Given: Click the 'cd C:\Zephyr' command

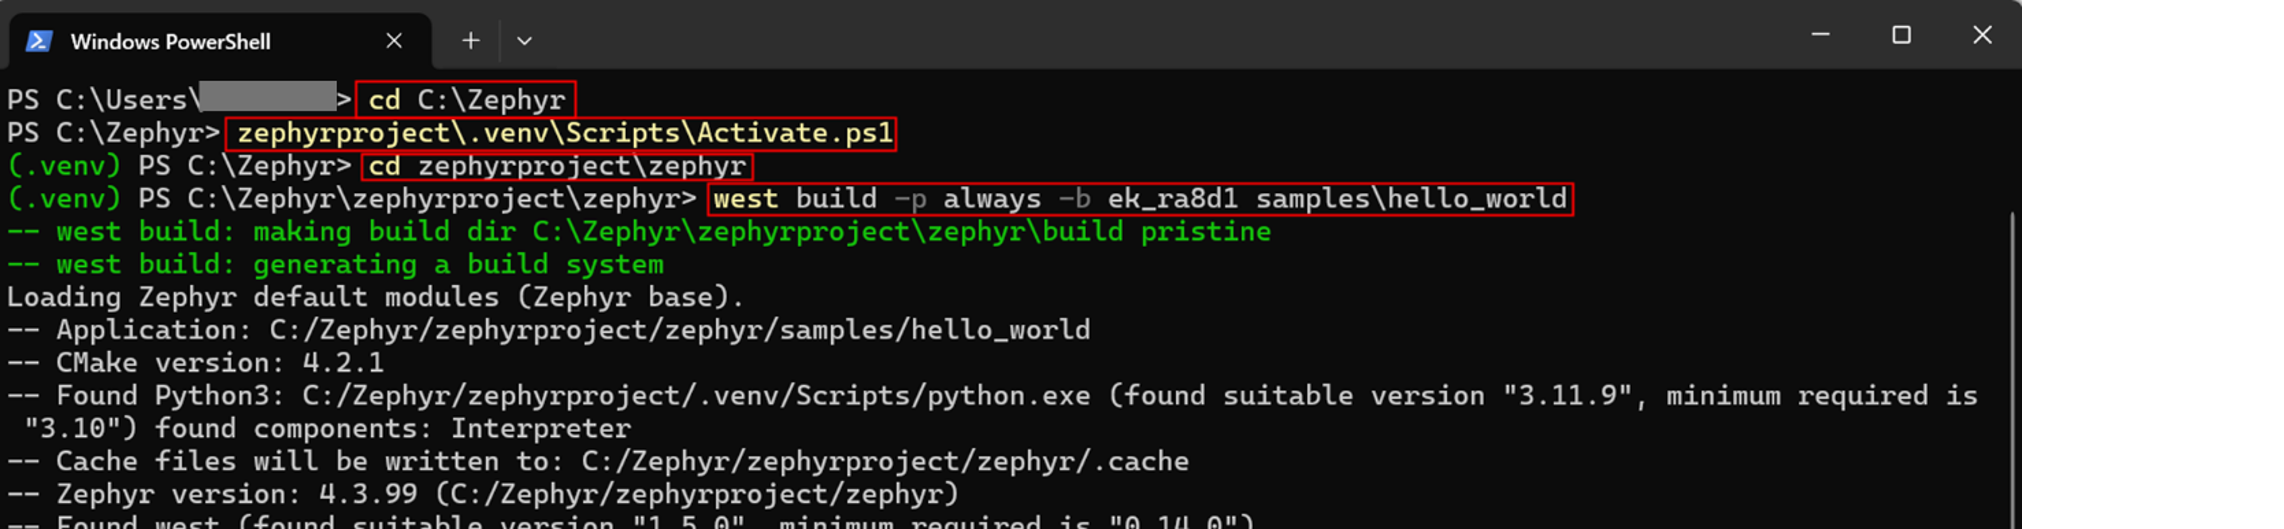Looking at the screenshot, I should (466, 100).
